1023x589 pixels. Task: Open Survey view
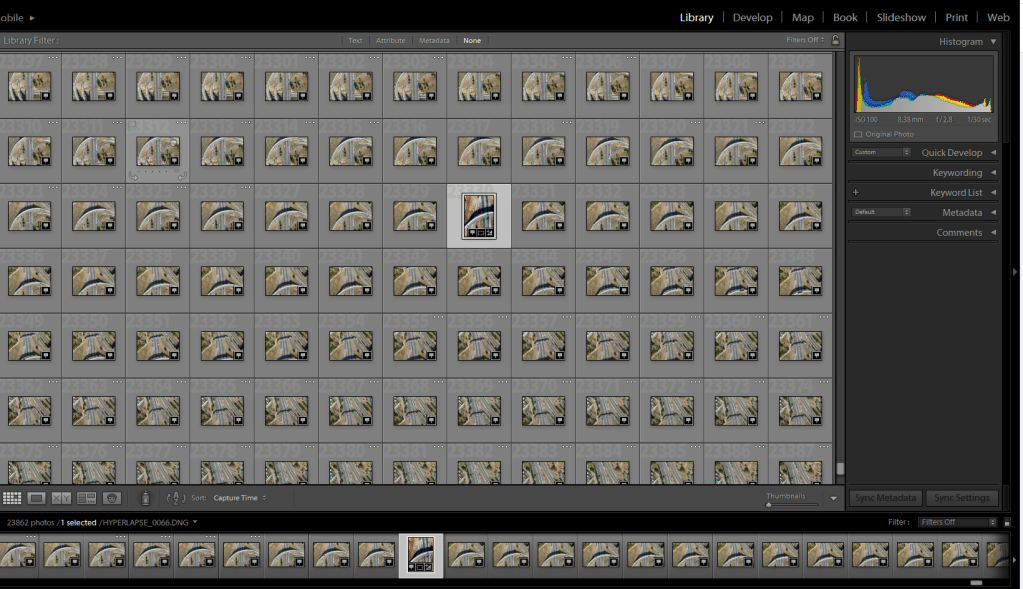(x=86, y=498)
